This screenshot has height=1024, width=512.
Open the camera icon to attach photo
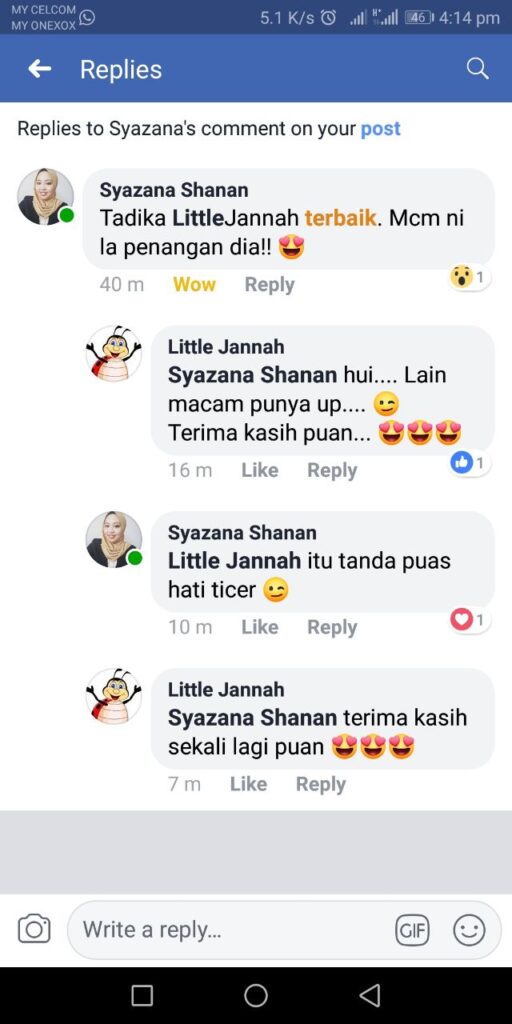click(x=34, y=929)
